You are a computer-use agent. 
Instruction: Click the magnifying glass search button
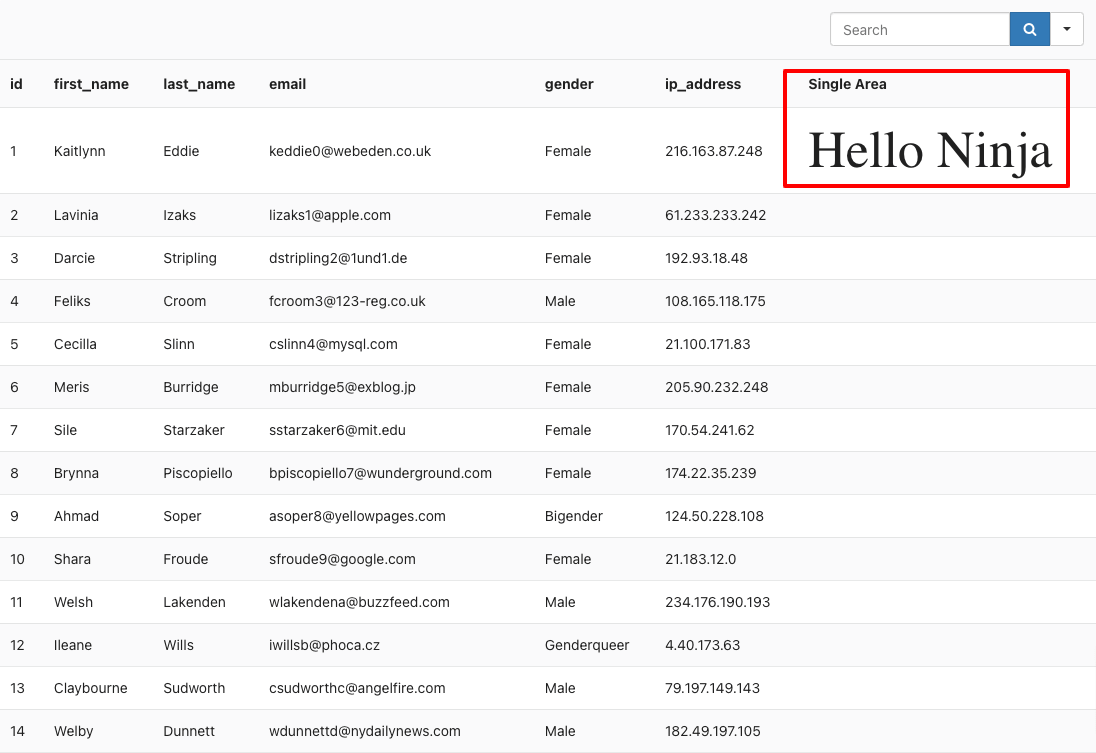pyautogui.click(x=1029, y=30)
